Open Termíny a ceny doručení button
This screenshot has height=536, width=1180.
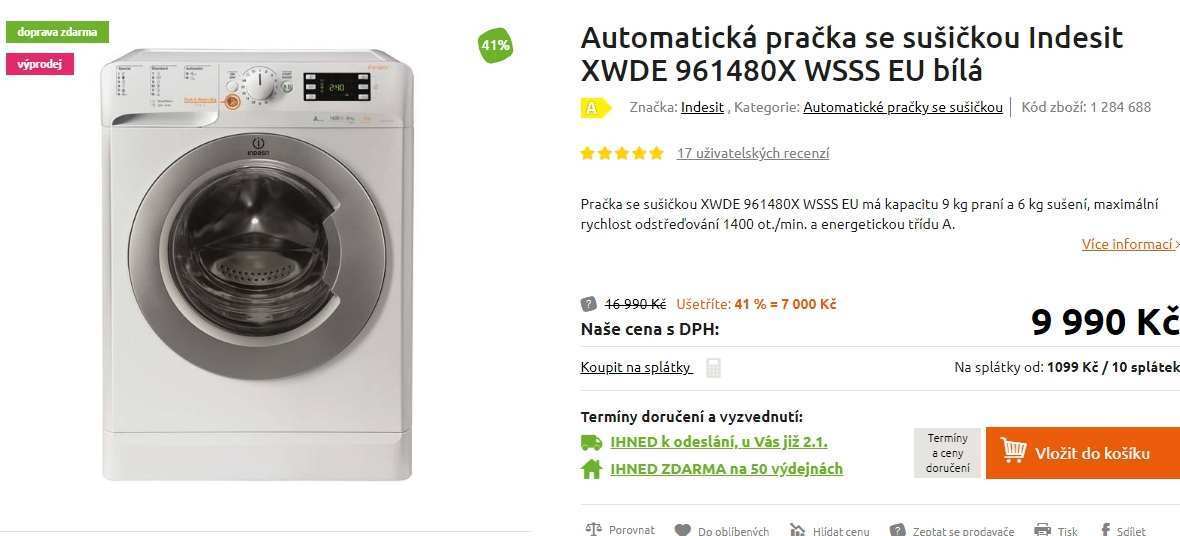947,453
